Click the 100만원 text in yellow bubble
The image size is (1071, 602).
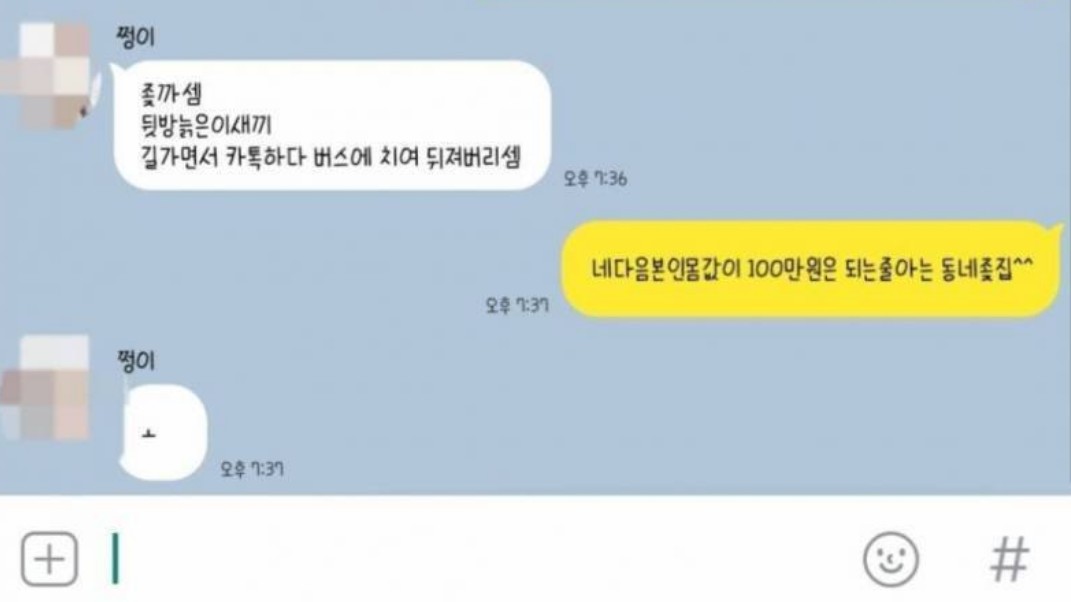point(792,269)
